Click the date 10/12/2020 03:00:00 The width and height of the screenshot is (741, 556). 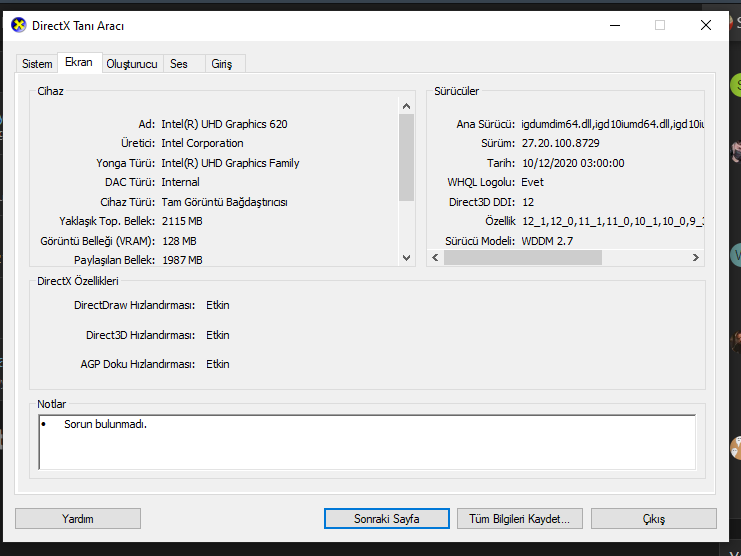click(573, 163)
